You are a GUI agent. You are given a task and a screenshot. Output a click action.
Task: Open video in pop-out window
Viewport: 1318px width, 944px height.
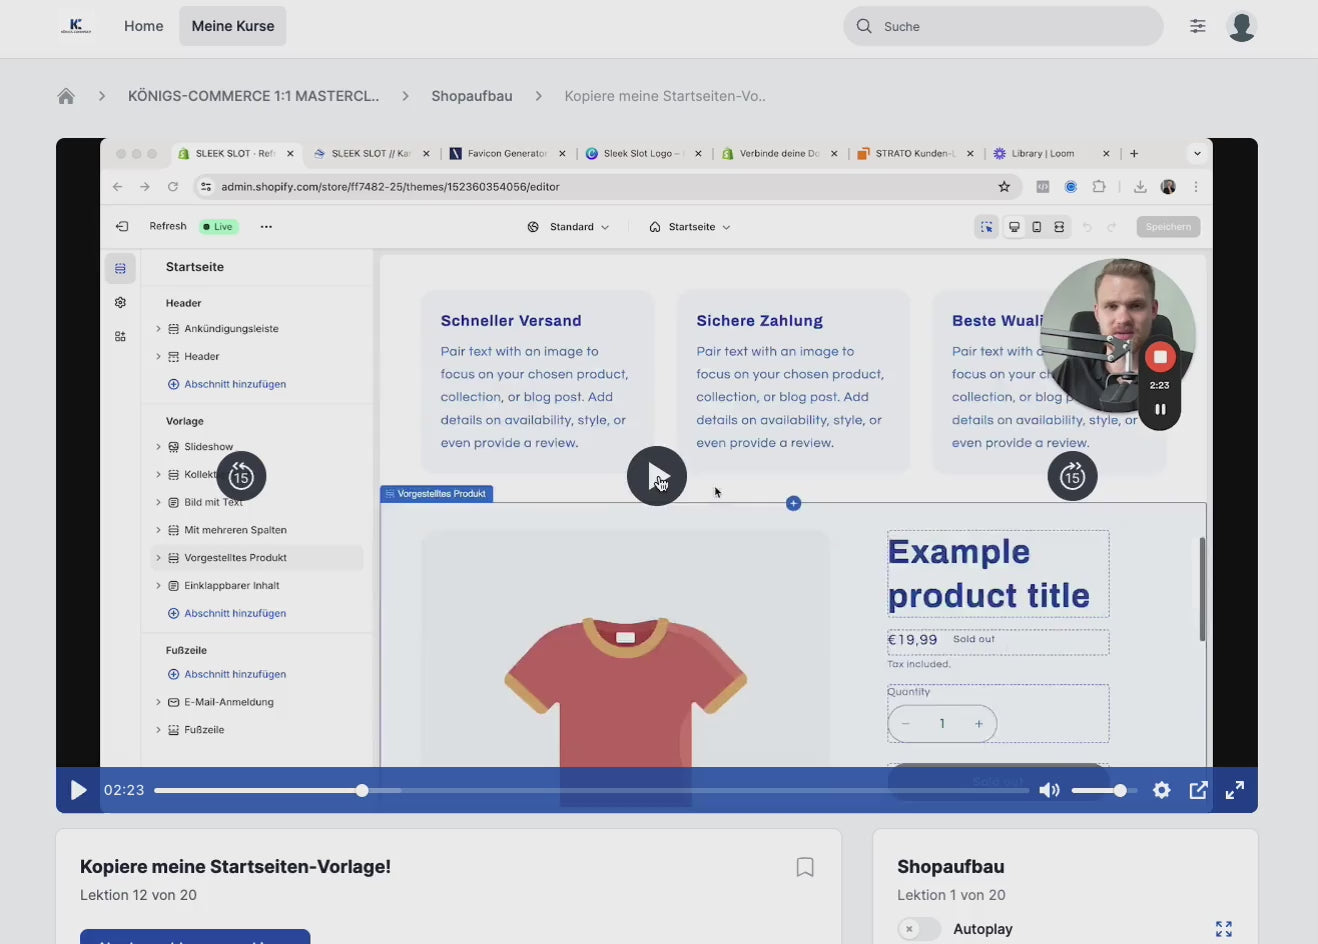coord(1198,790)
